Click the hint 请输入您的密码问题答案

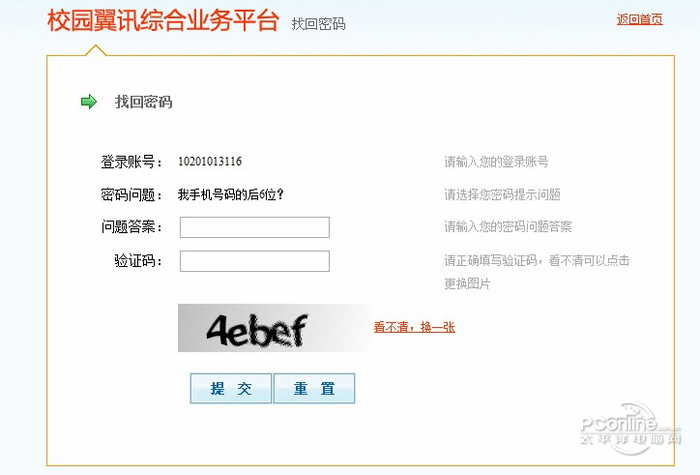(x=508, y=227)
